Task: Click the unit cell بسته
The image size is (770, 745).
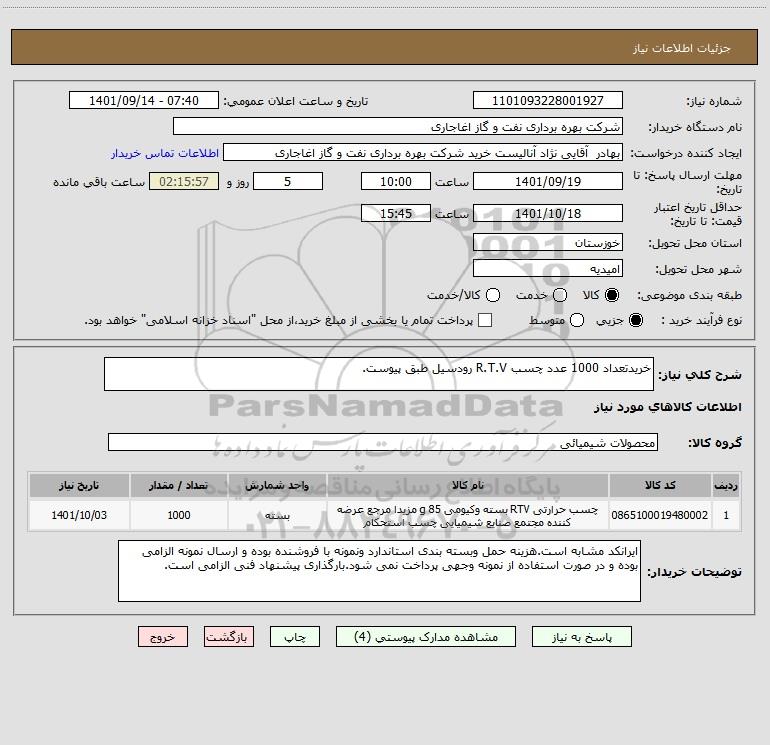Action: tap(277, 515)
